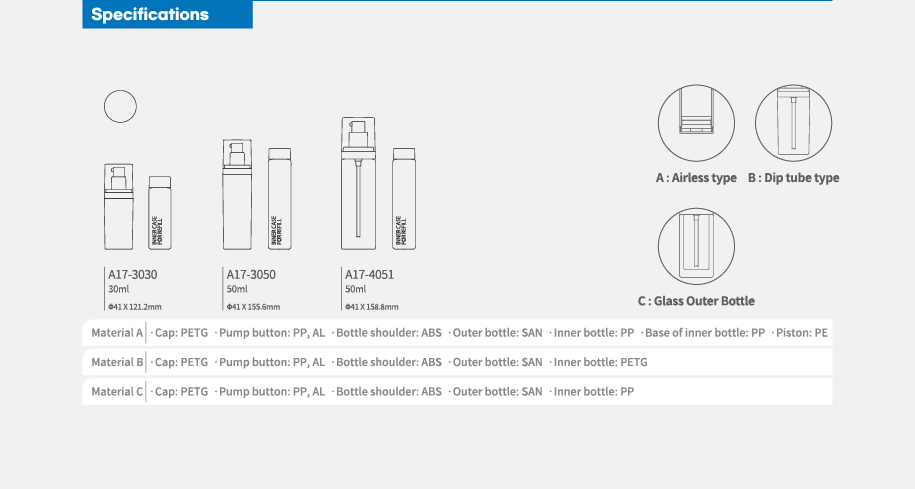Click the A17-4051 model name
The height and width of the screenshot is (489, 915).
[x=369, y=274]
